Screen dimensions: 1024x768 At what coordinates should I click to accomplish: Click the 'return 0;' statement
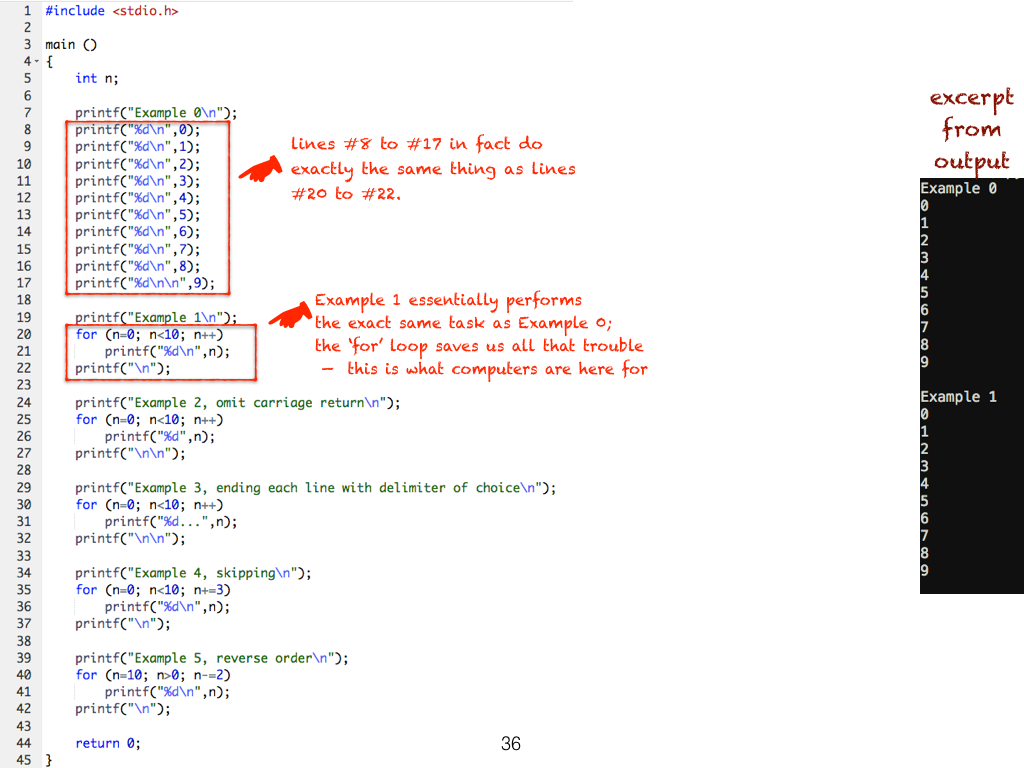108,743
